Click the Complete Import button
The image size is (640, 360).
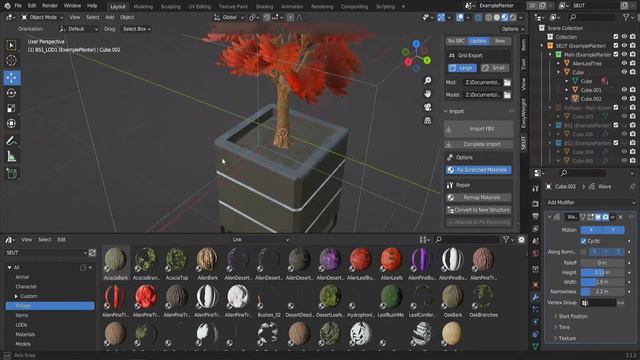tap(478, 144)
